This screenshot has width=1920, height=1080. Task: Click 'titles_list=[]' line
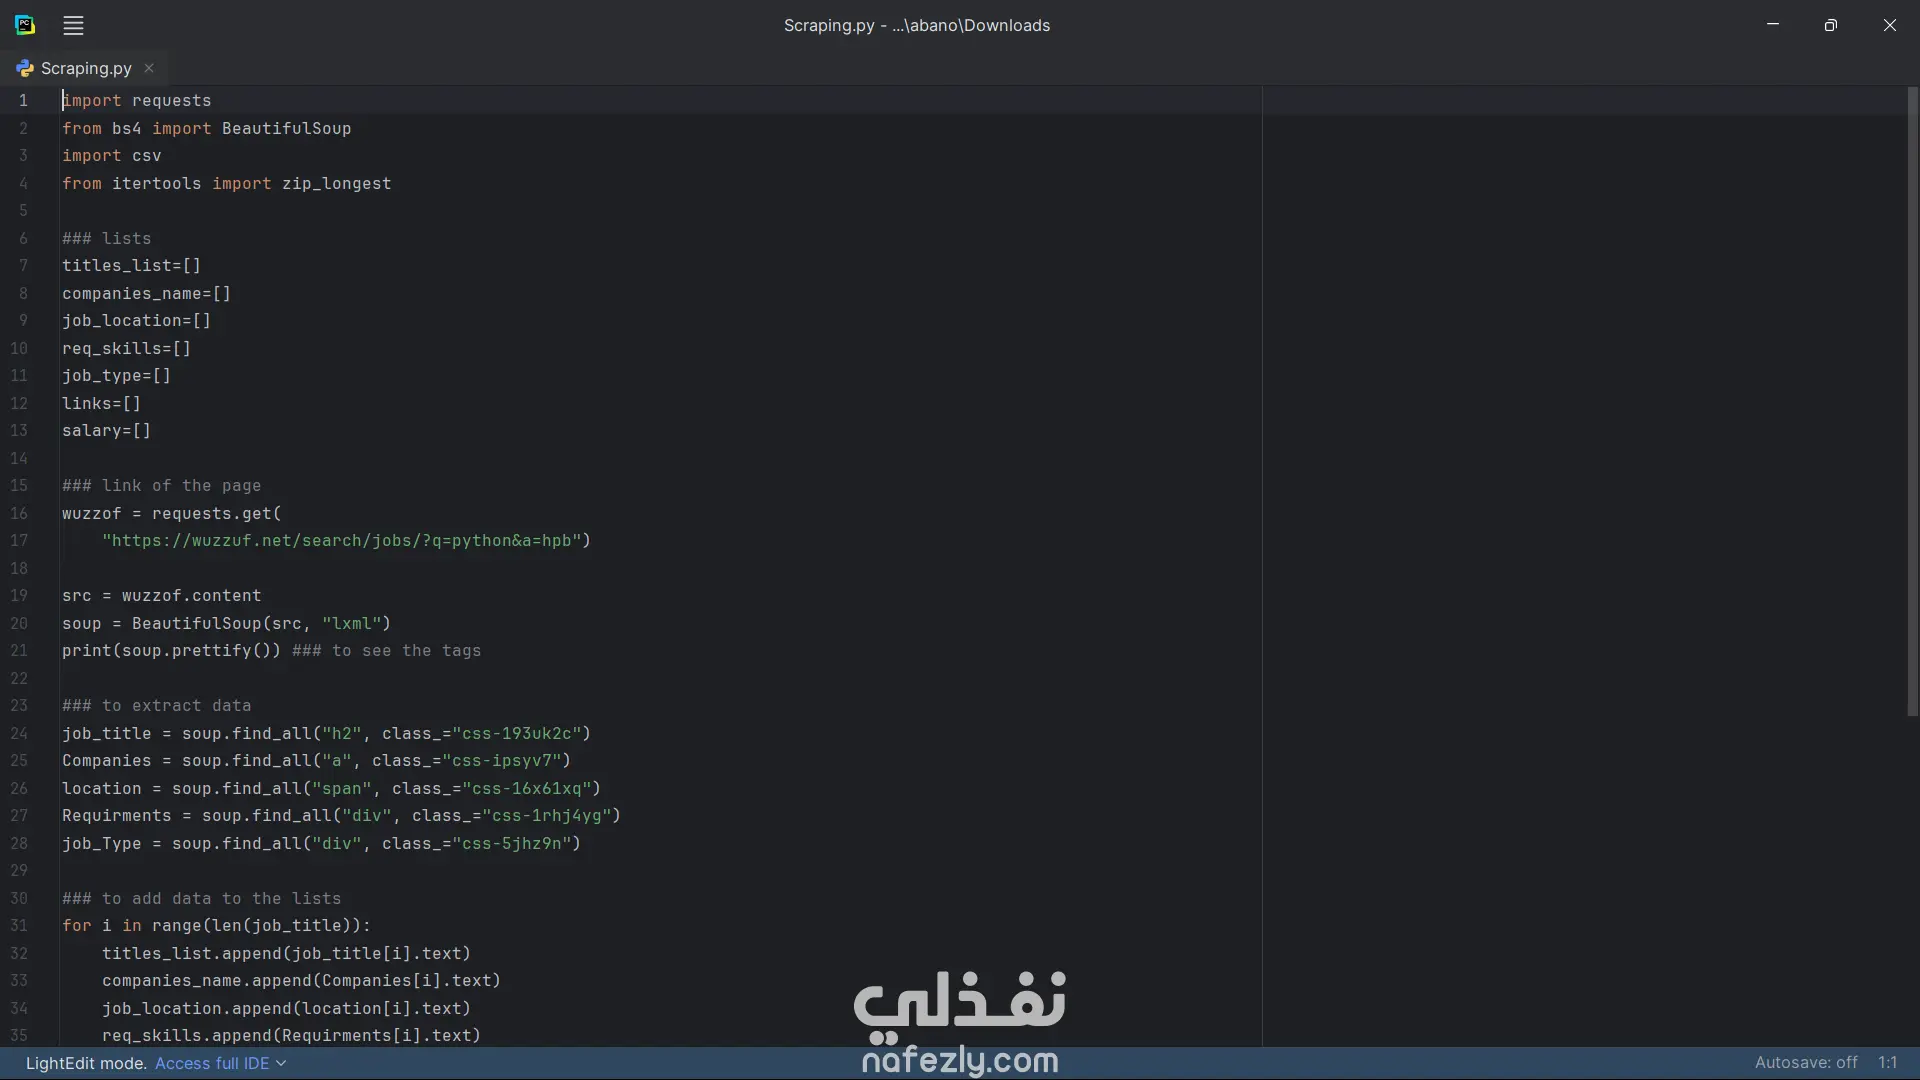[131, 265]
